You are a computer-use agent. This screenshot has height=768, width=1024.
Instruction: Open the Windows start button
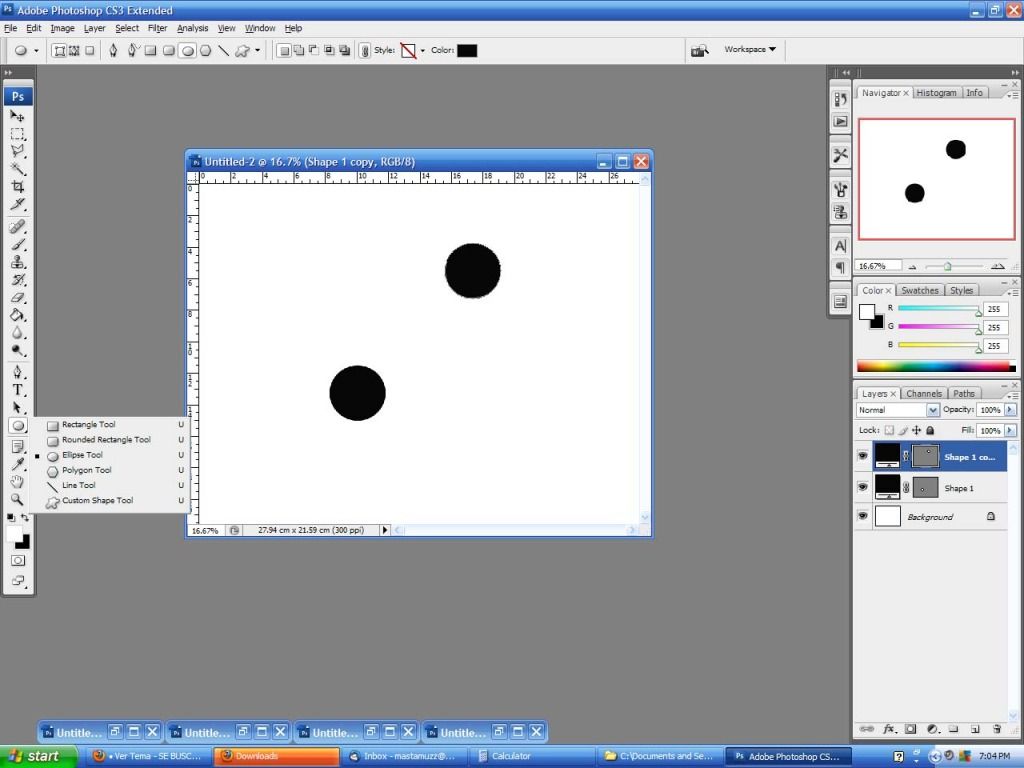point(38,756)
